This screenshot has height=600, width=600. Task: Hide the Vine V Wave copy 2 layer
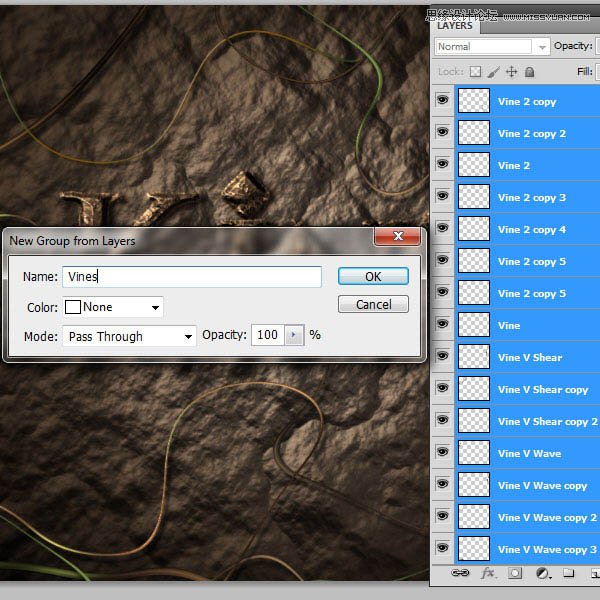(x=442, y=516)
